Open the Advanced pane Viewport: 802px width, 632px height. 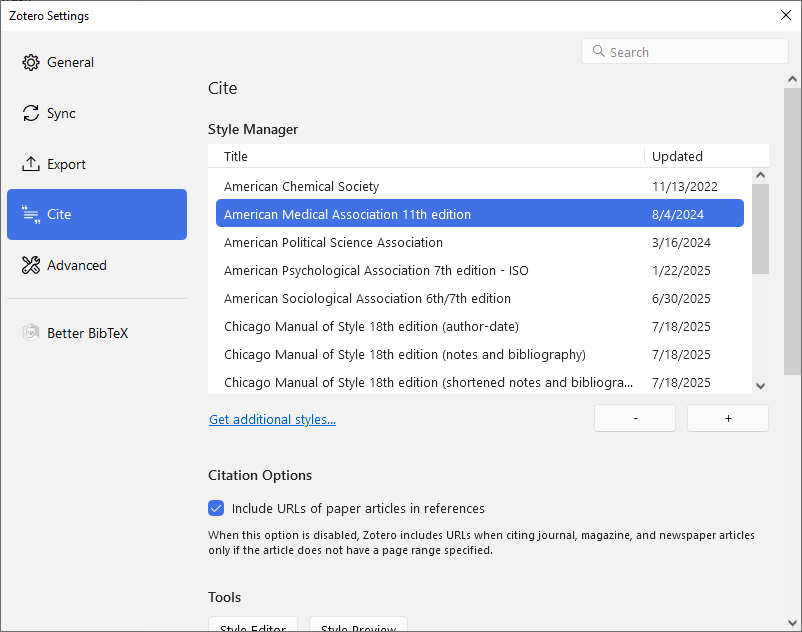[97, 265]
